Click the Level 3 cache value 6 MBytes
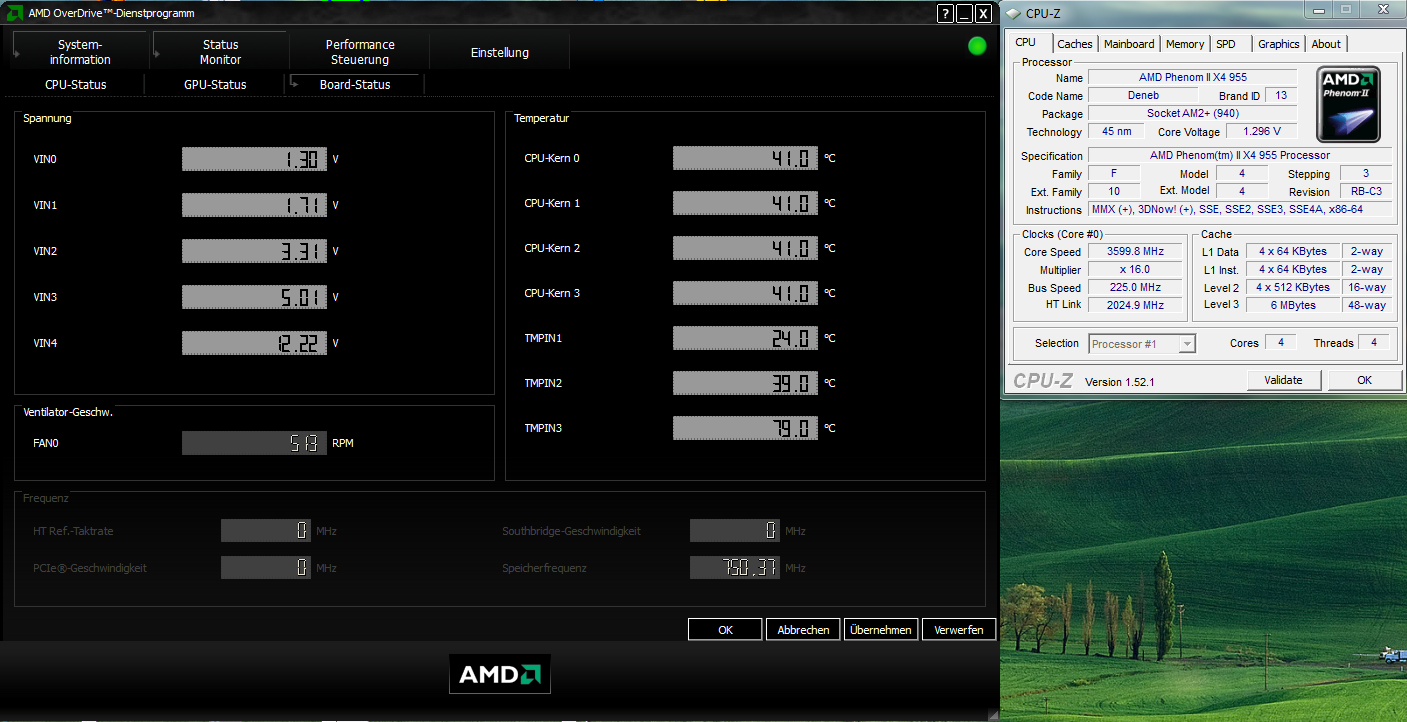Screen dimensions: 1407x722 point(1293,305)
